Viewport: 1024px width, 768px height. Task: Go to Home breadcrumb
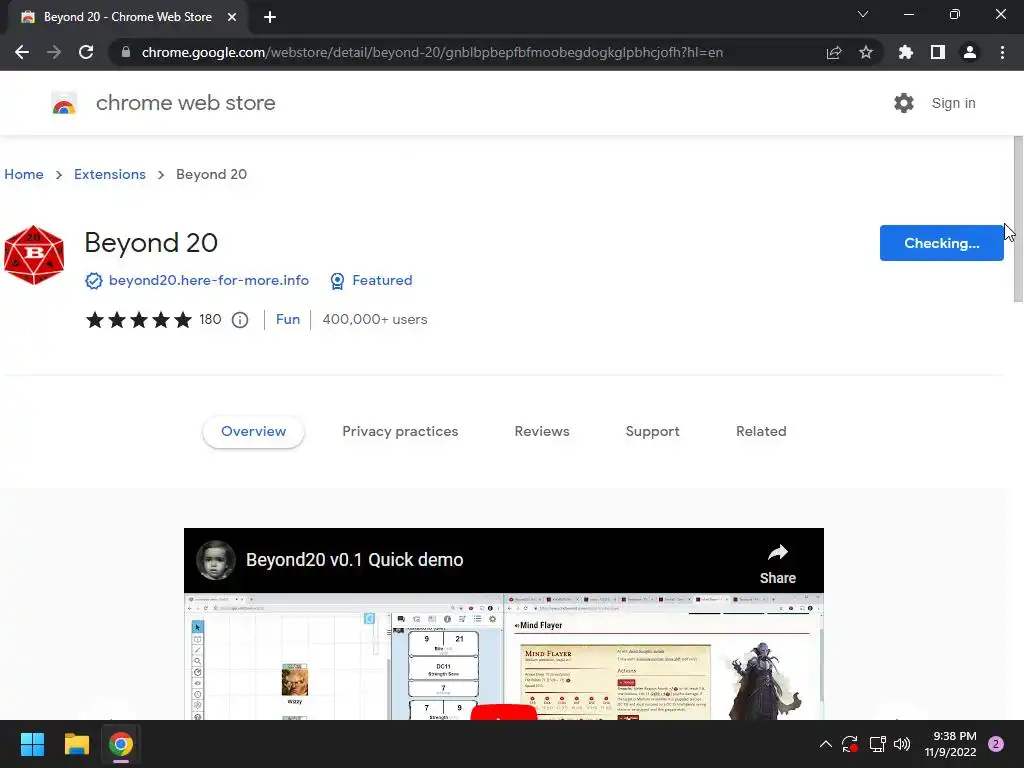[24, 174]
